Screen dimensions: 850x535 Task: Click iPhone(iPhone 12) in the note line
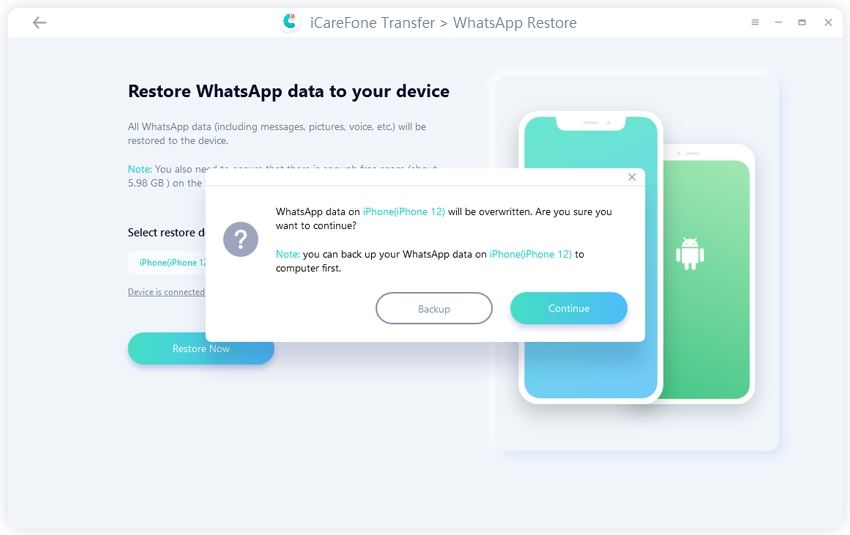click(531, 254)
